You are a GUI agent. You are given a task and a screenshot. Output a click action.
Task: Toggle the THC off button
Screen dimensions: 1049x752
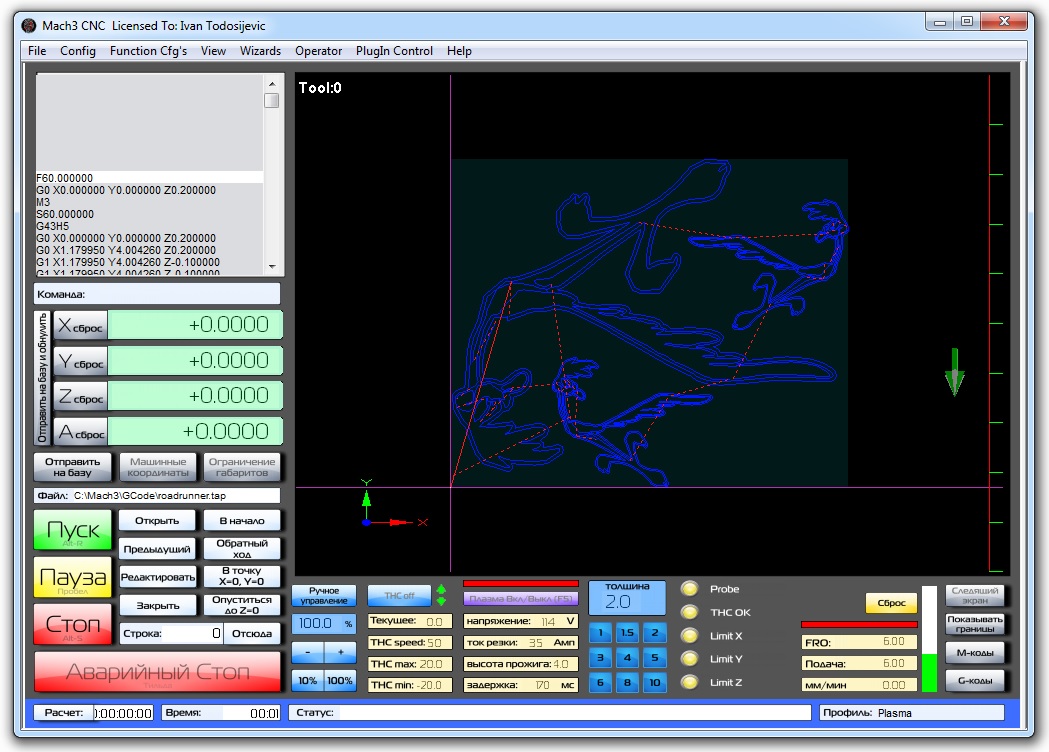[399, 595]
